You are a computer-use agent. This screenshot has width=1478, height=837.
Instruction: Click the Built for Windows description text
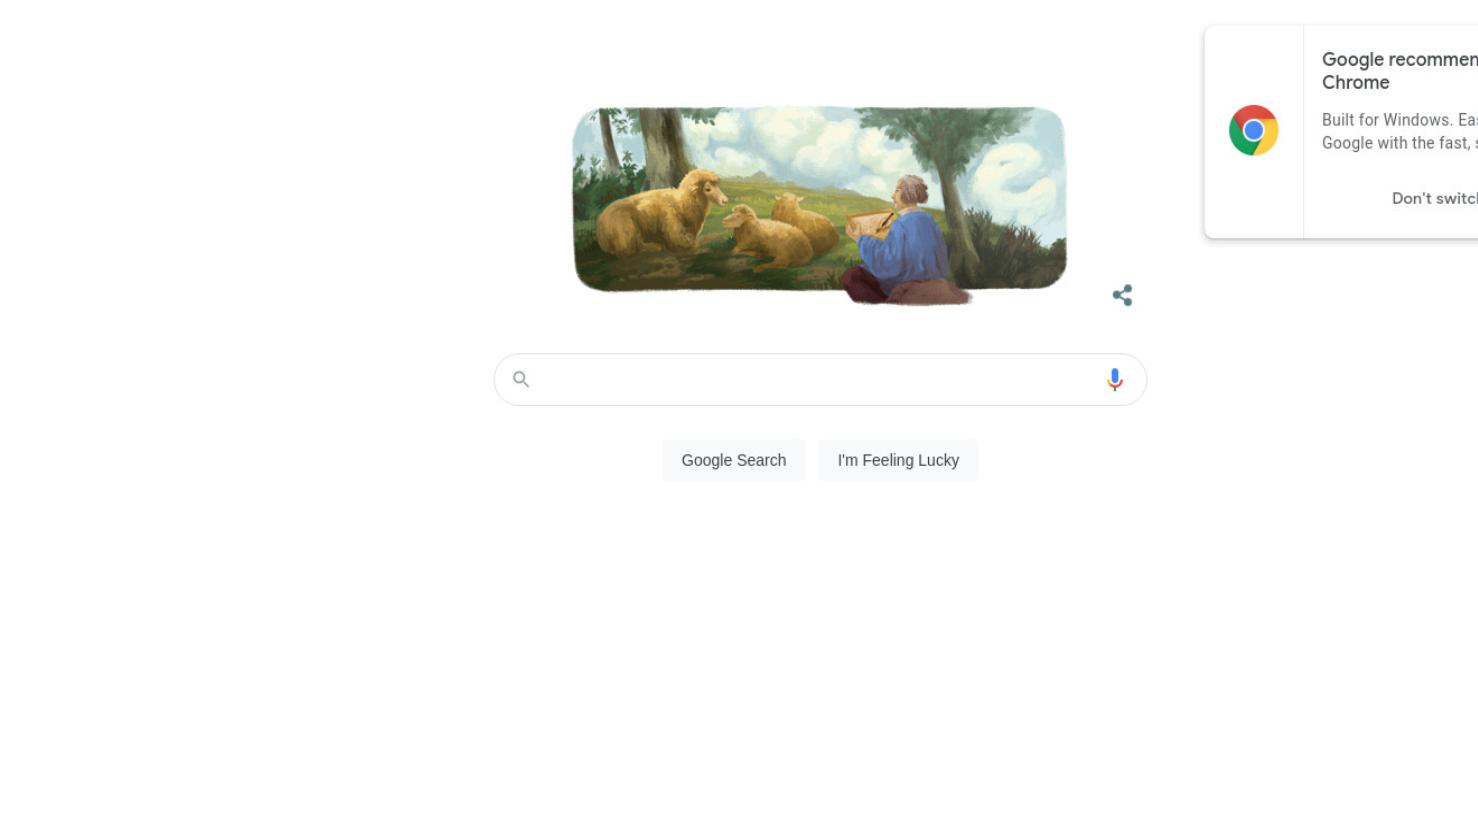(1399, 131)
